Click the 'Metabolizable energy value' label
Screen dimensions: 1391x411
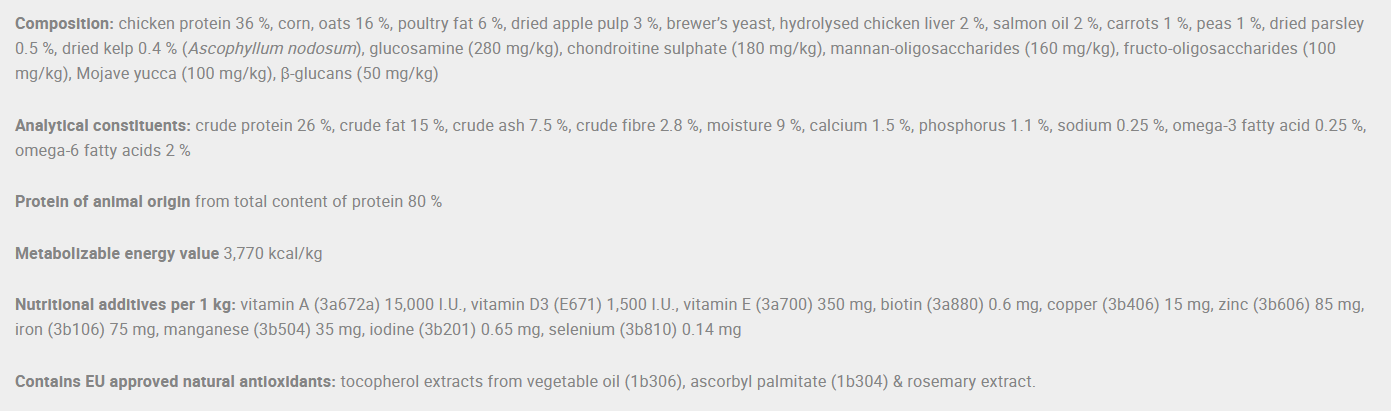[x=117, y=254]
